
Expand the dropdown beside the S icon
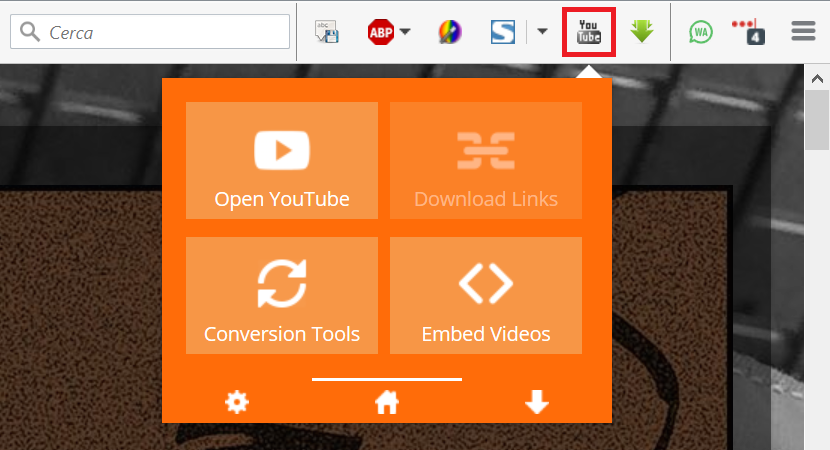(x=542, y=31)
